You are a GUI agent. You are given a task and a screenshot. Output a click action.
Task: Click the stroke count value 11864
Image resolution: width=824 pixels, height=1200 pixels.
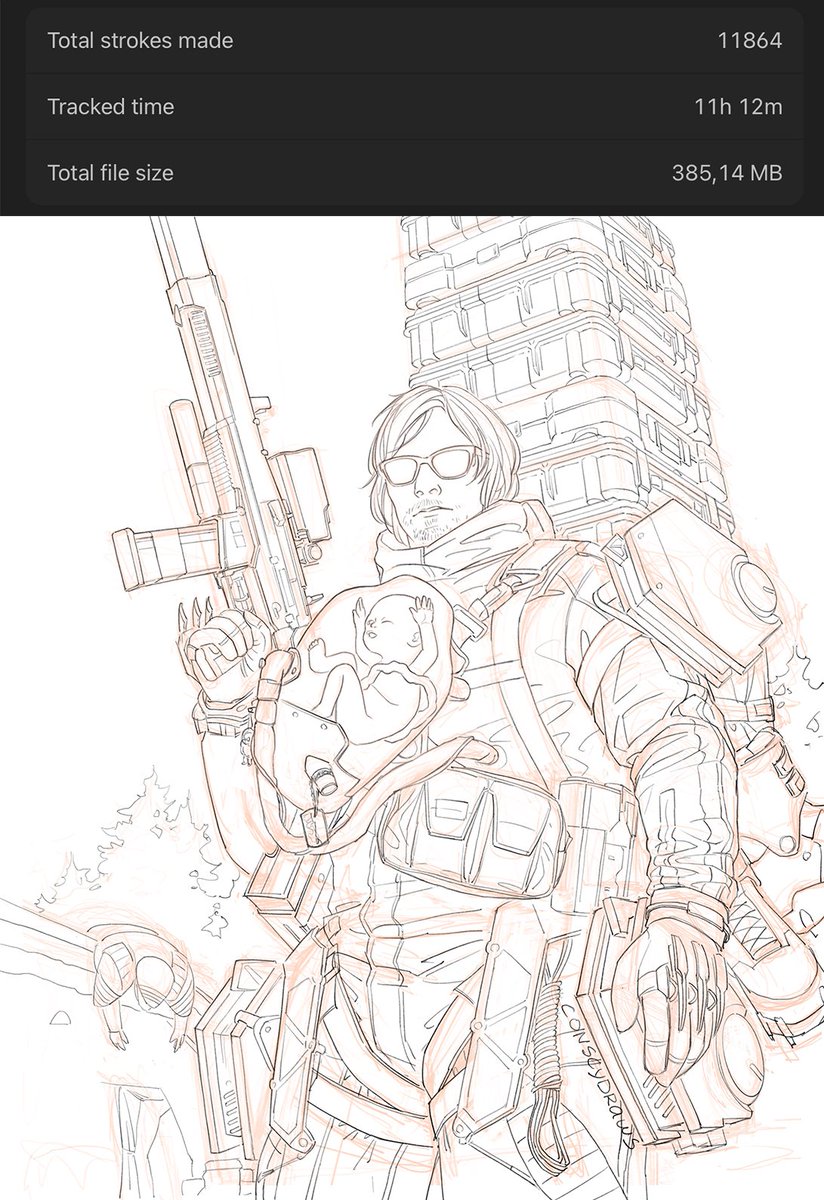[749, 41]
